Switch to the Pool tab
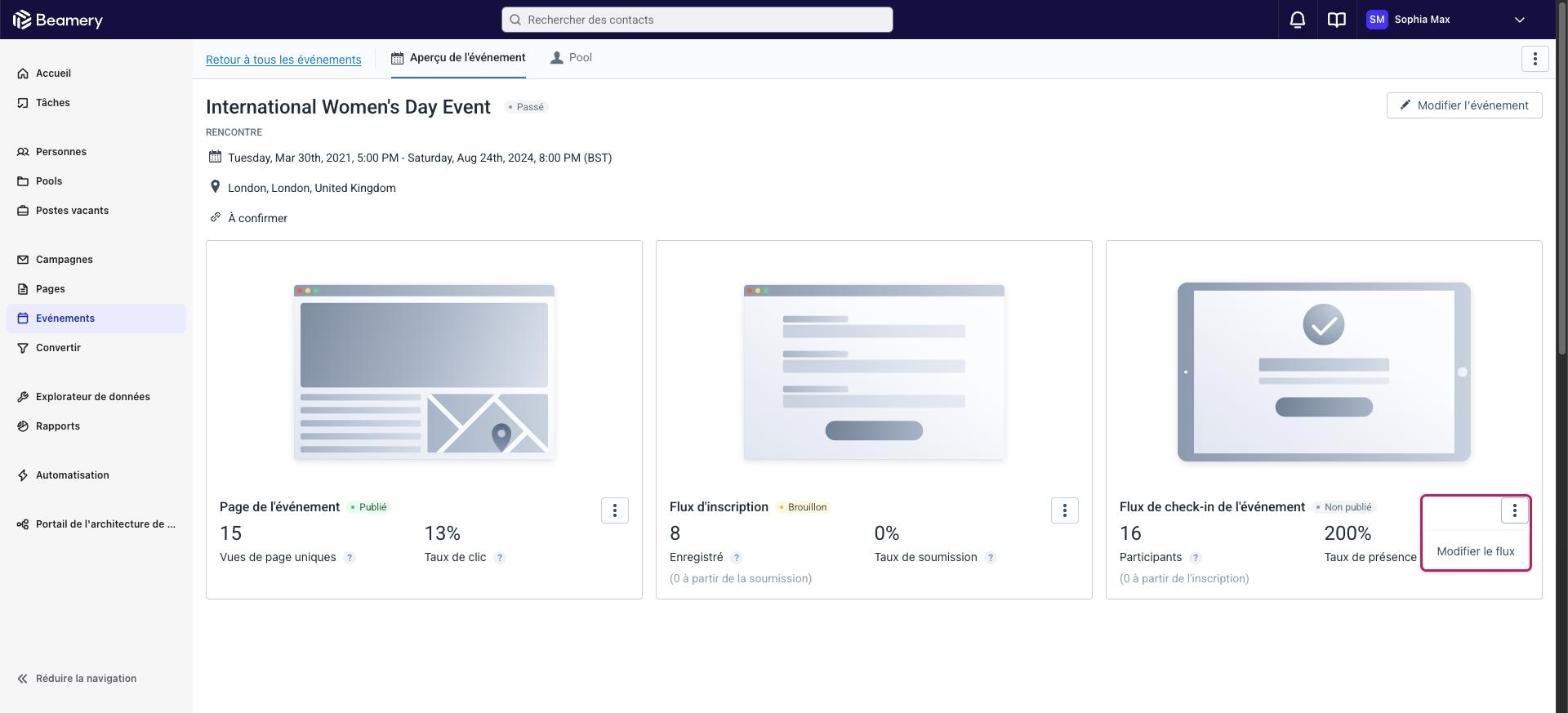Screen dimensions: 1568x713 [571, 58]
